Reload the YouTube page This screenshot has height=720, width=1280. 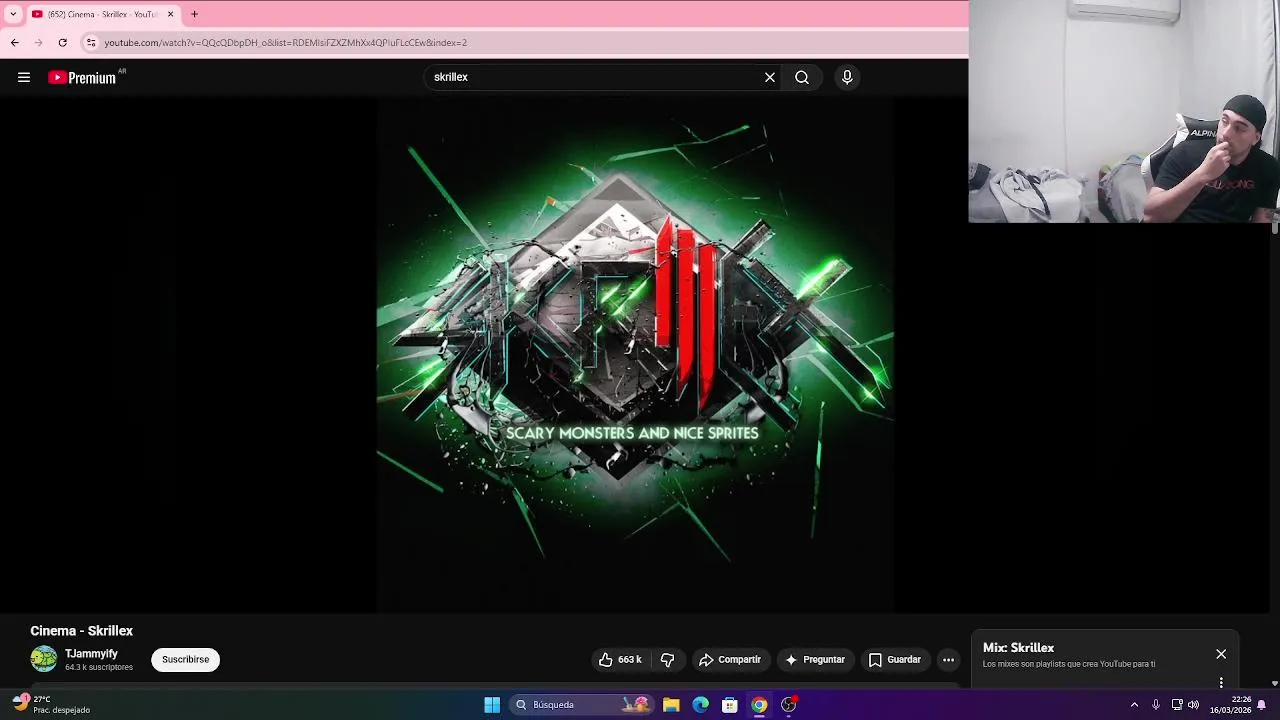click(62, 43)
